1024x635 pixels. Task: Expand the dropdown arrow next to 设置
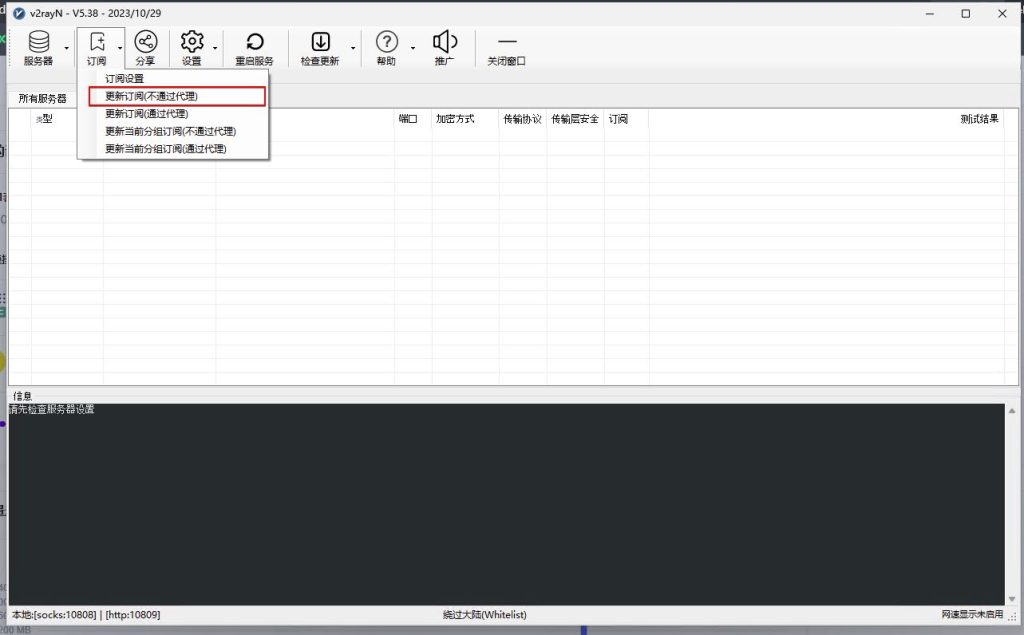tap(215, 48)
